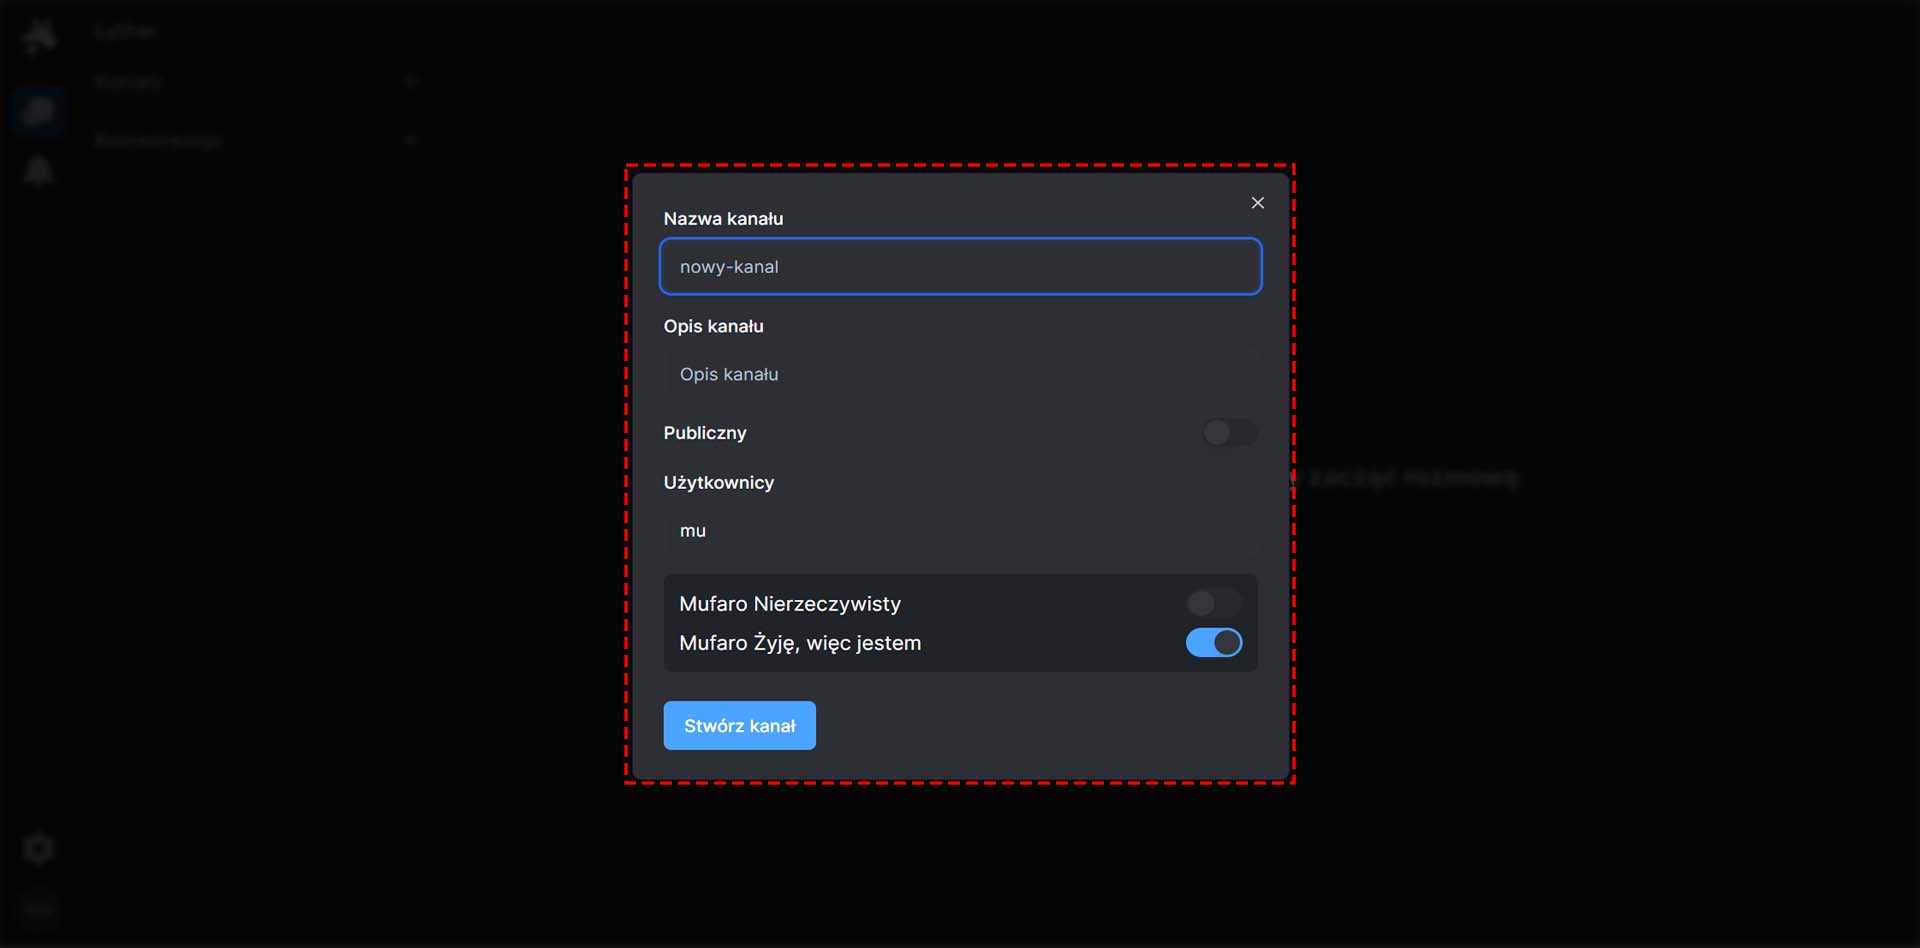
Task: Select the highlighted chat icon in sidebar
Action: tap(39, 111)
